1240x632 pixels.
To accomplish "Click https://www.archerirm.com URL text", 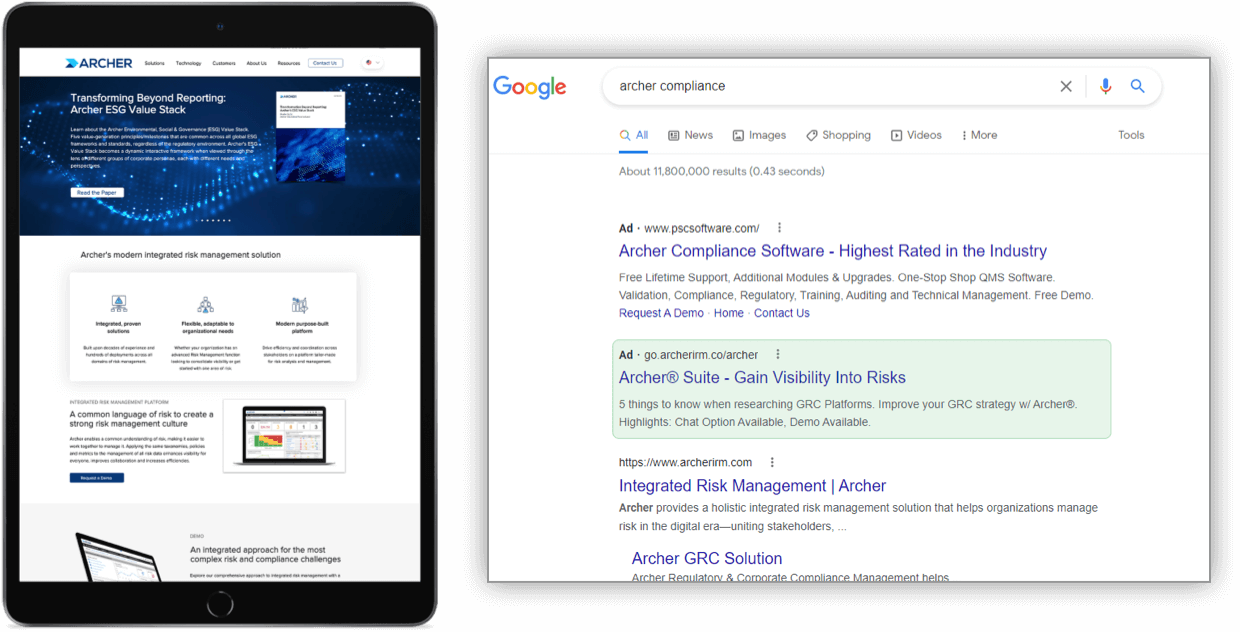I will coord(685,463).
